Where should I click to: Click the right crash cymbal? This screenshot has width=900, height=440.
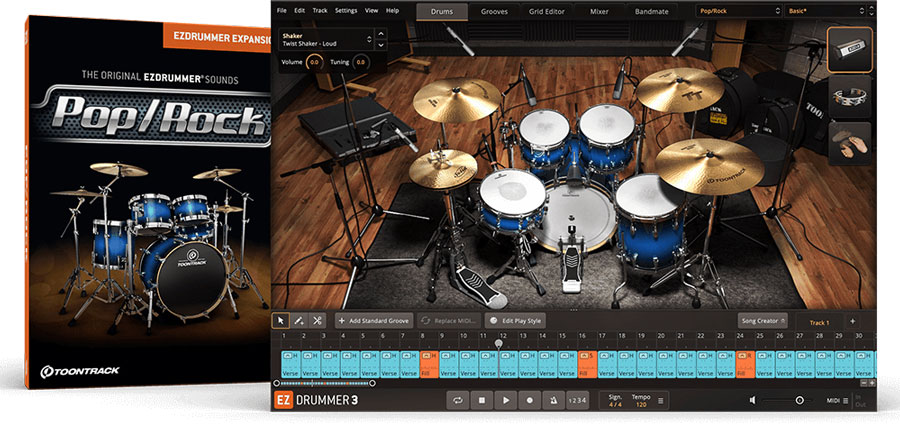click(680, 89)
